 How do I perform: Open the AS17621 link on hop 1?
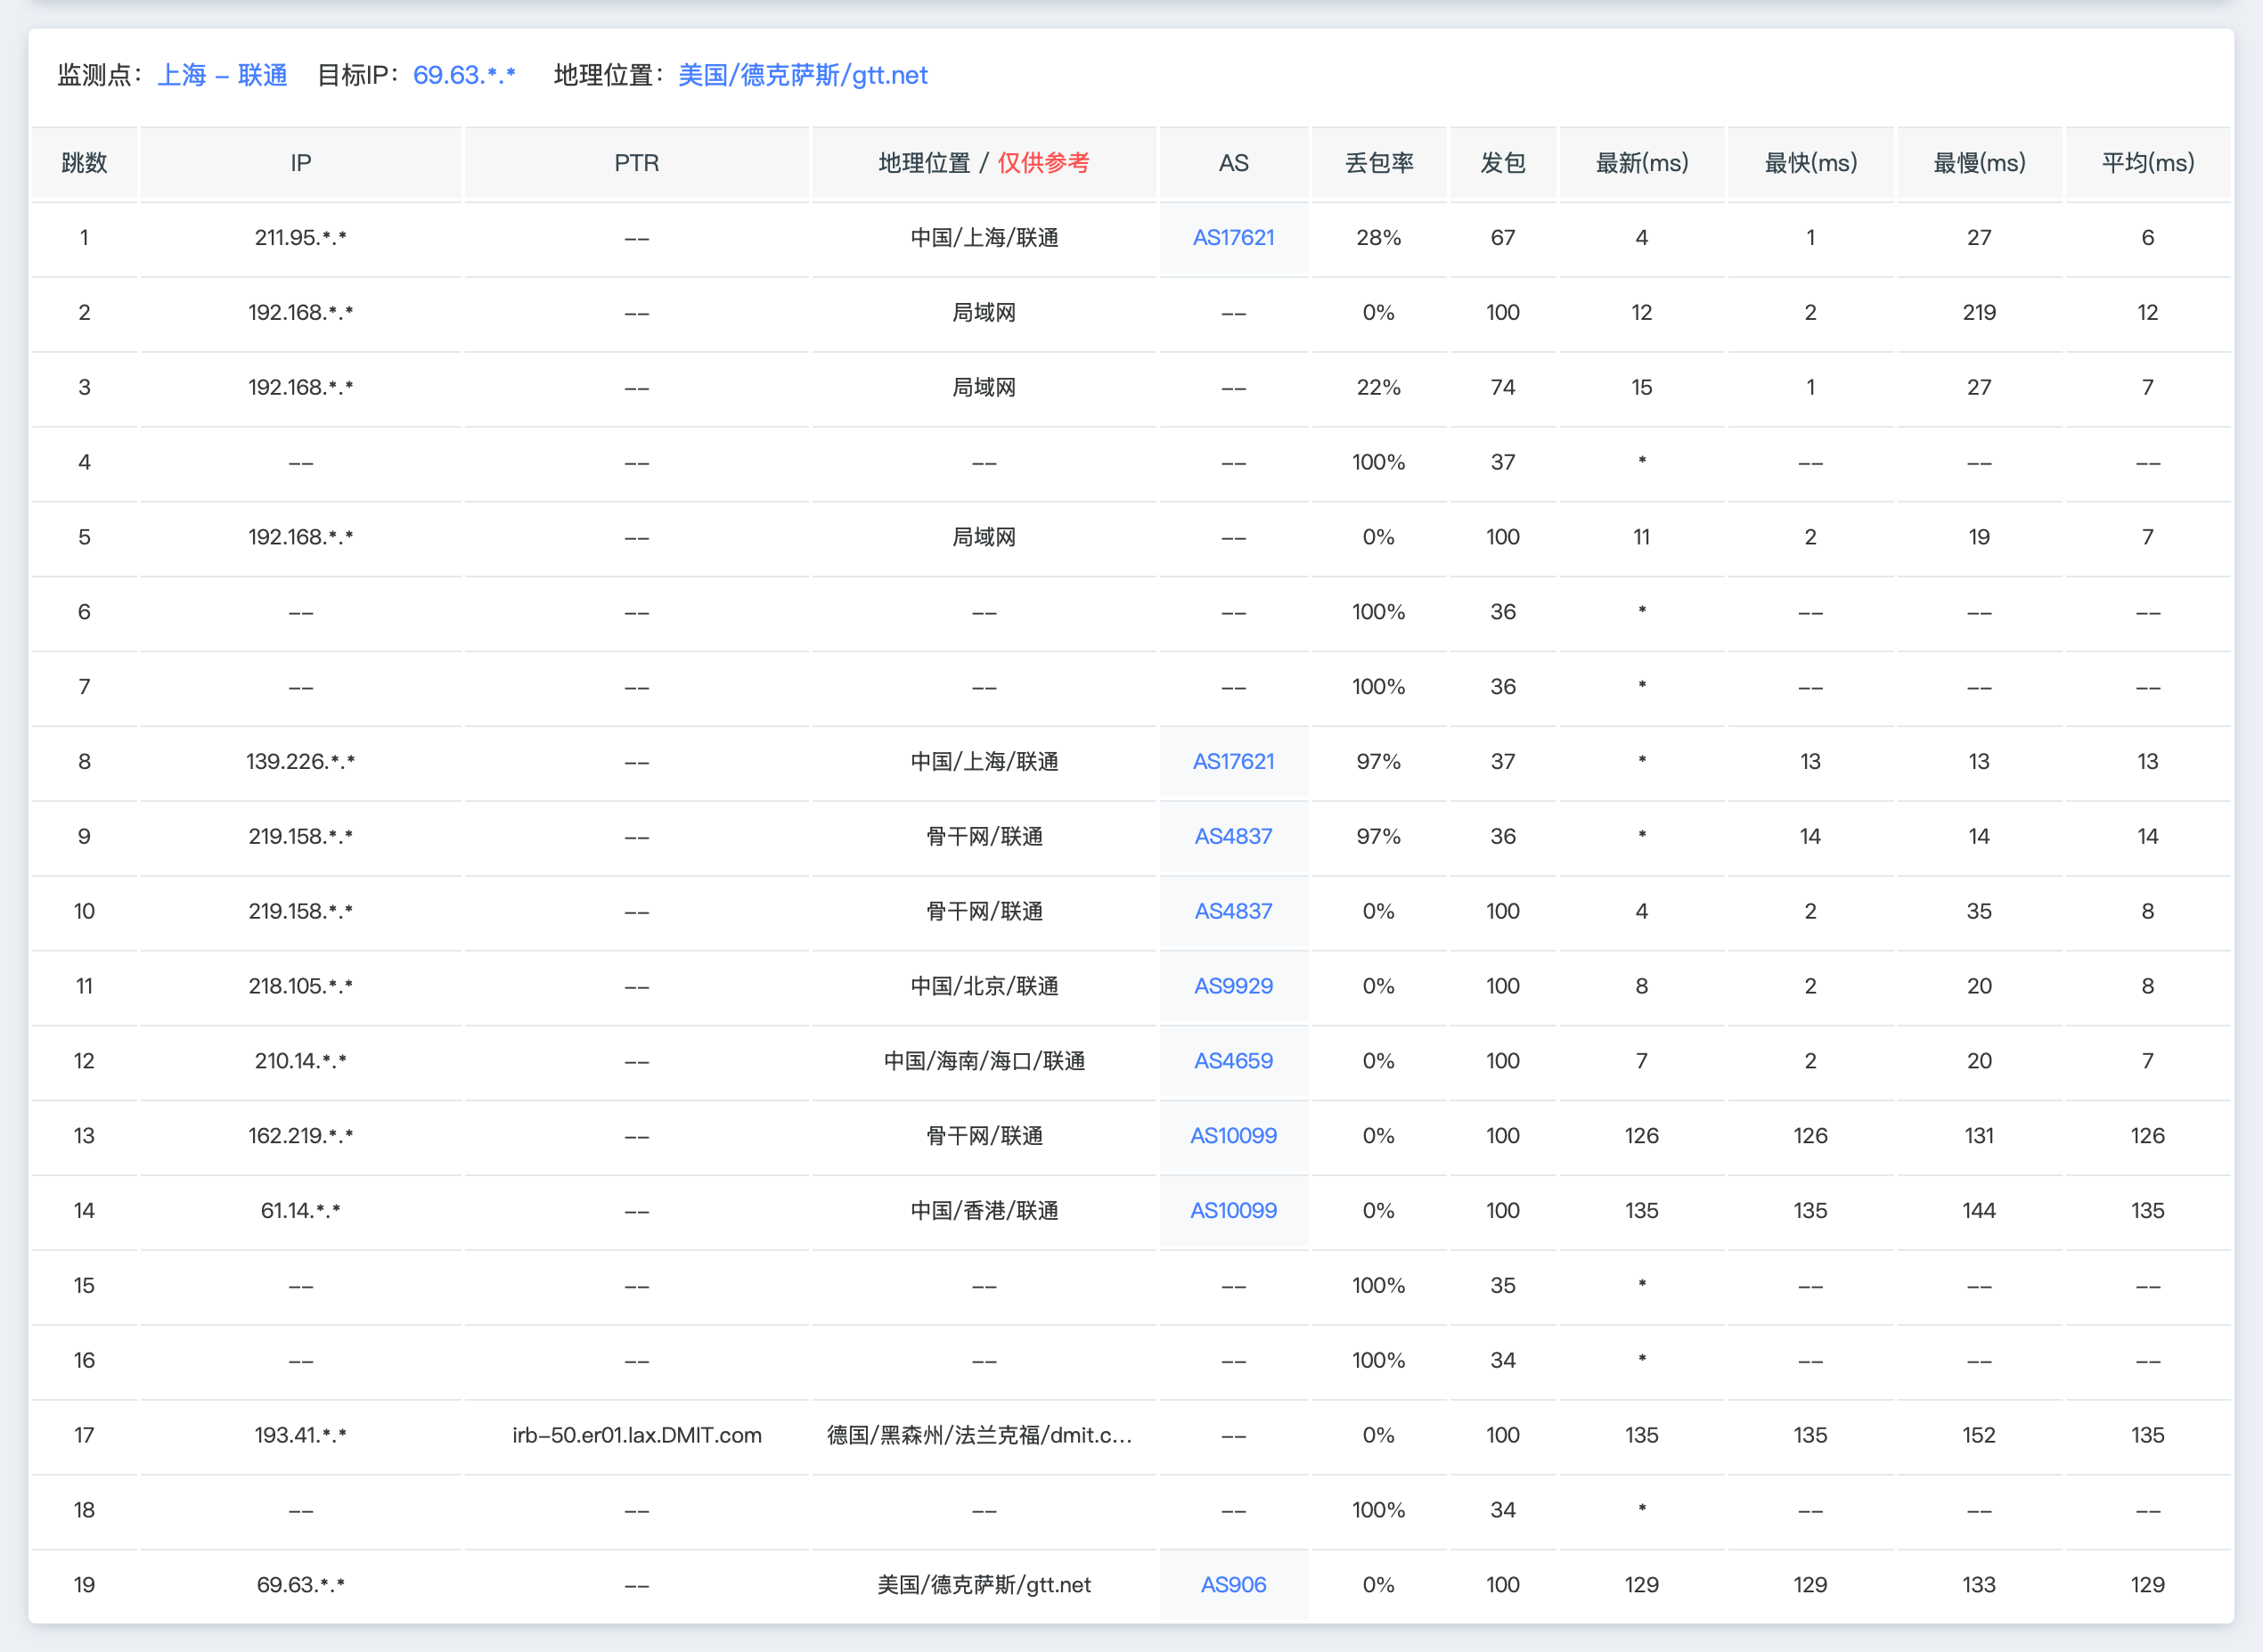1233,237
